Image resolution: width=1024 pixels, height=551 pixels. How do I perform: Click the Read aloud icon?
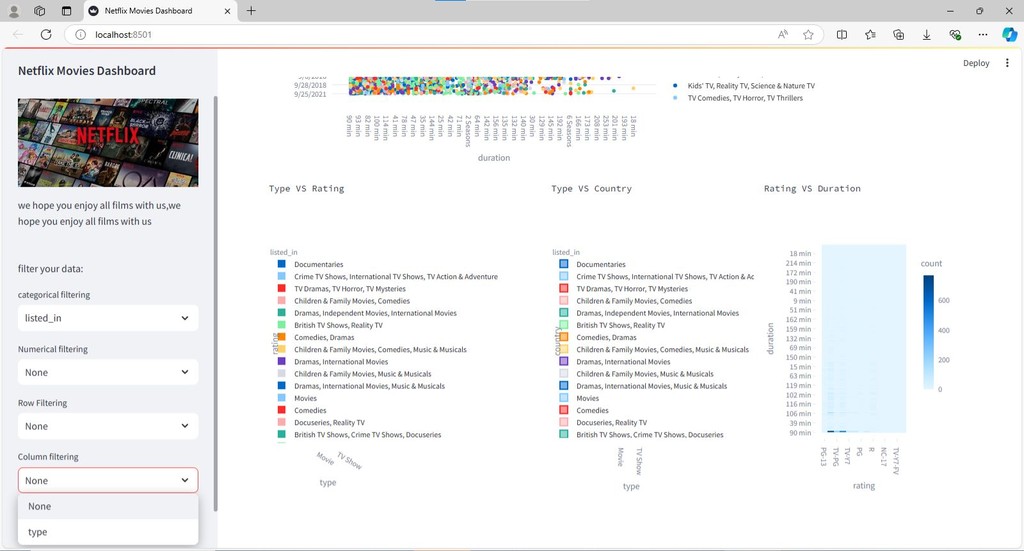[782, 35]
